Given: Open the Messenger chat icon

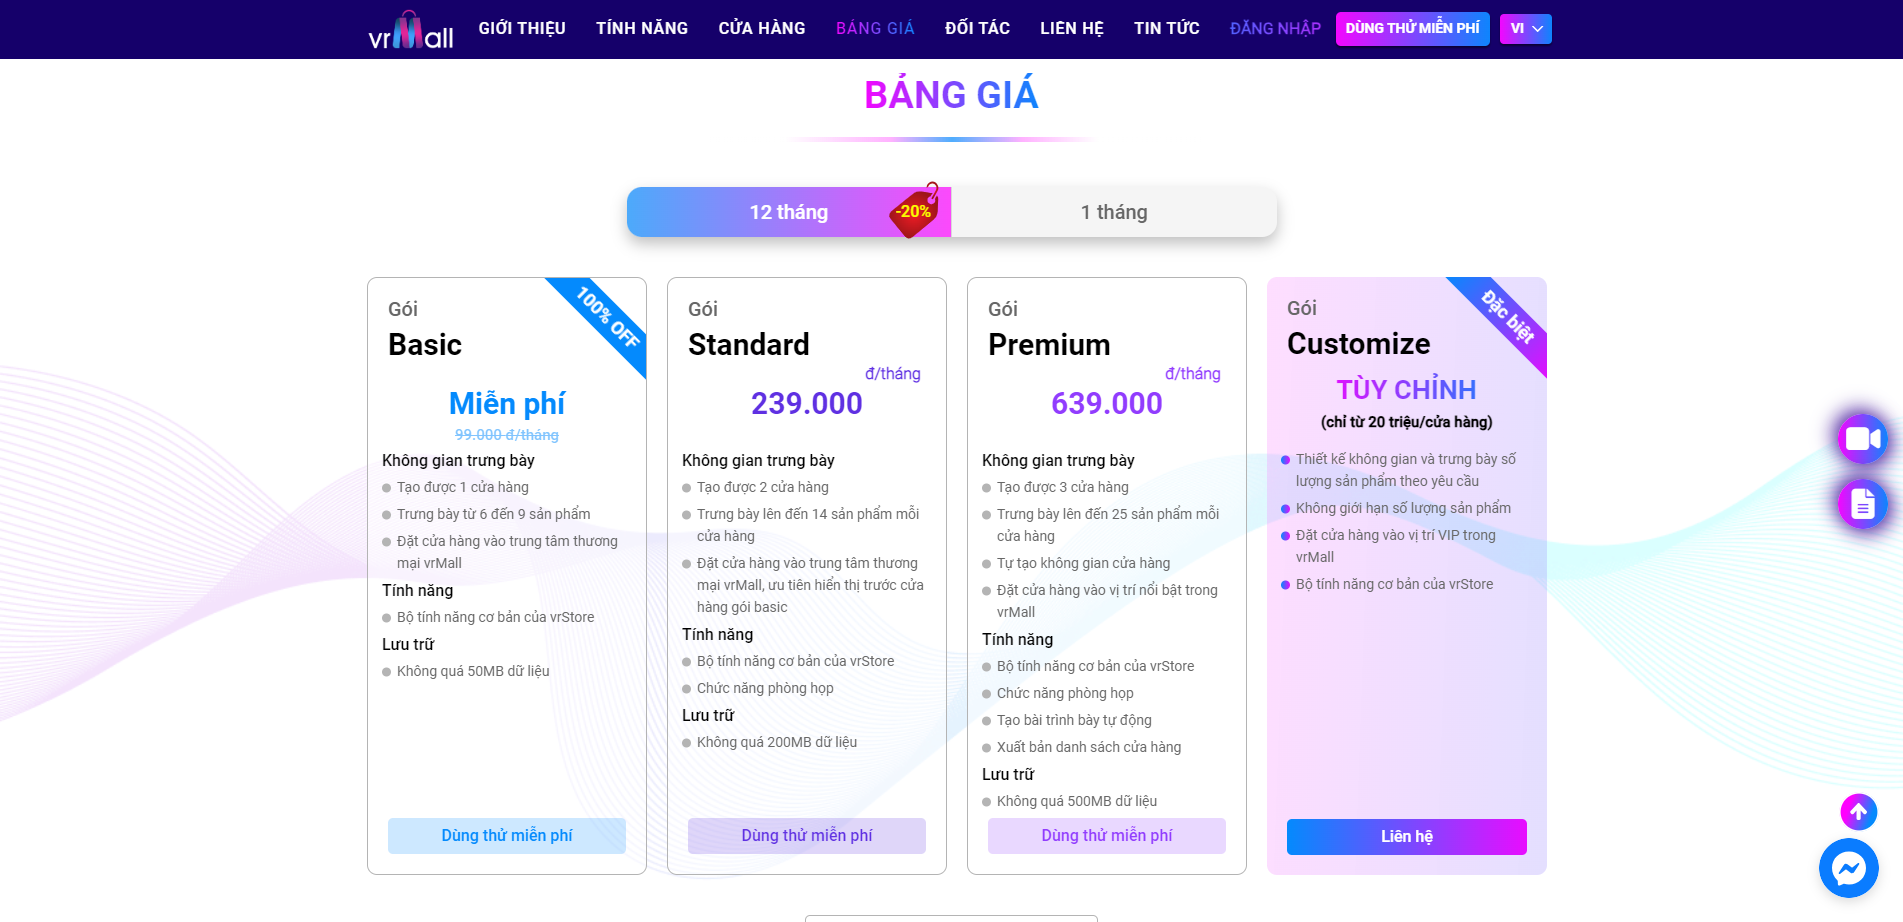Looking at the screenshot, I should [1848, 868].
